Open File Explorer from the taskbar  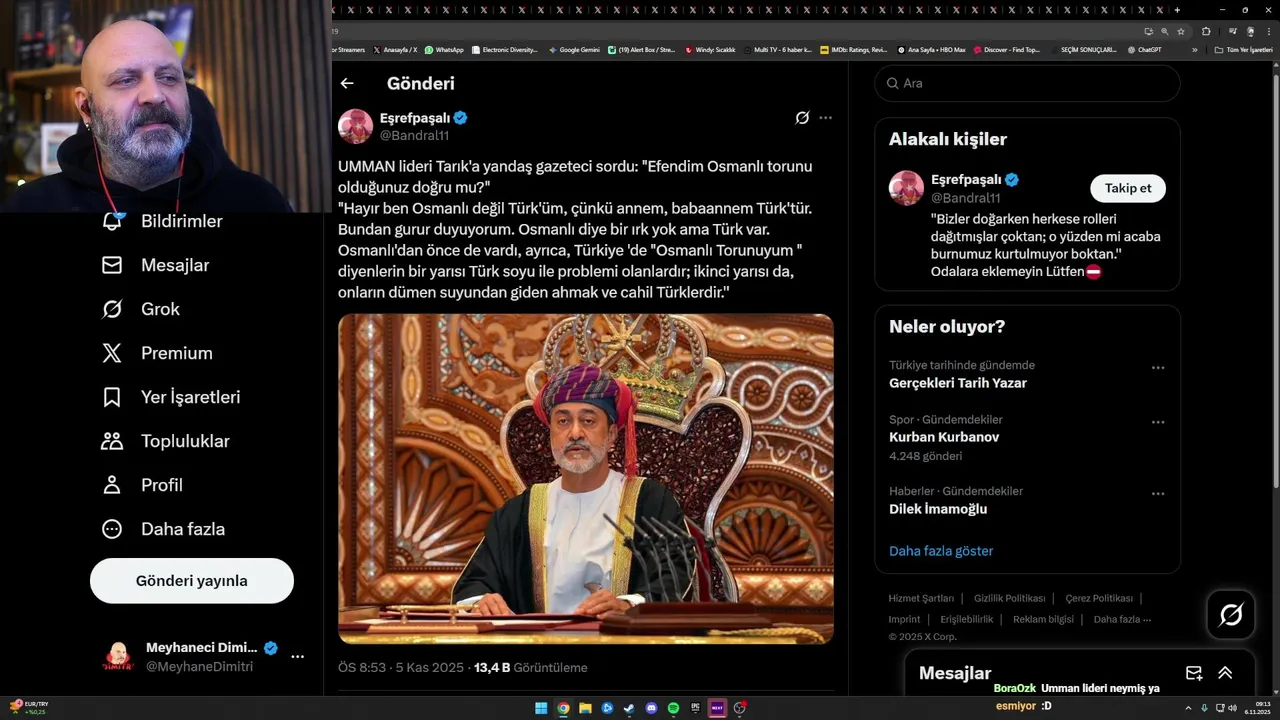585,708
